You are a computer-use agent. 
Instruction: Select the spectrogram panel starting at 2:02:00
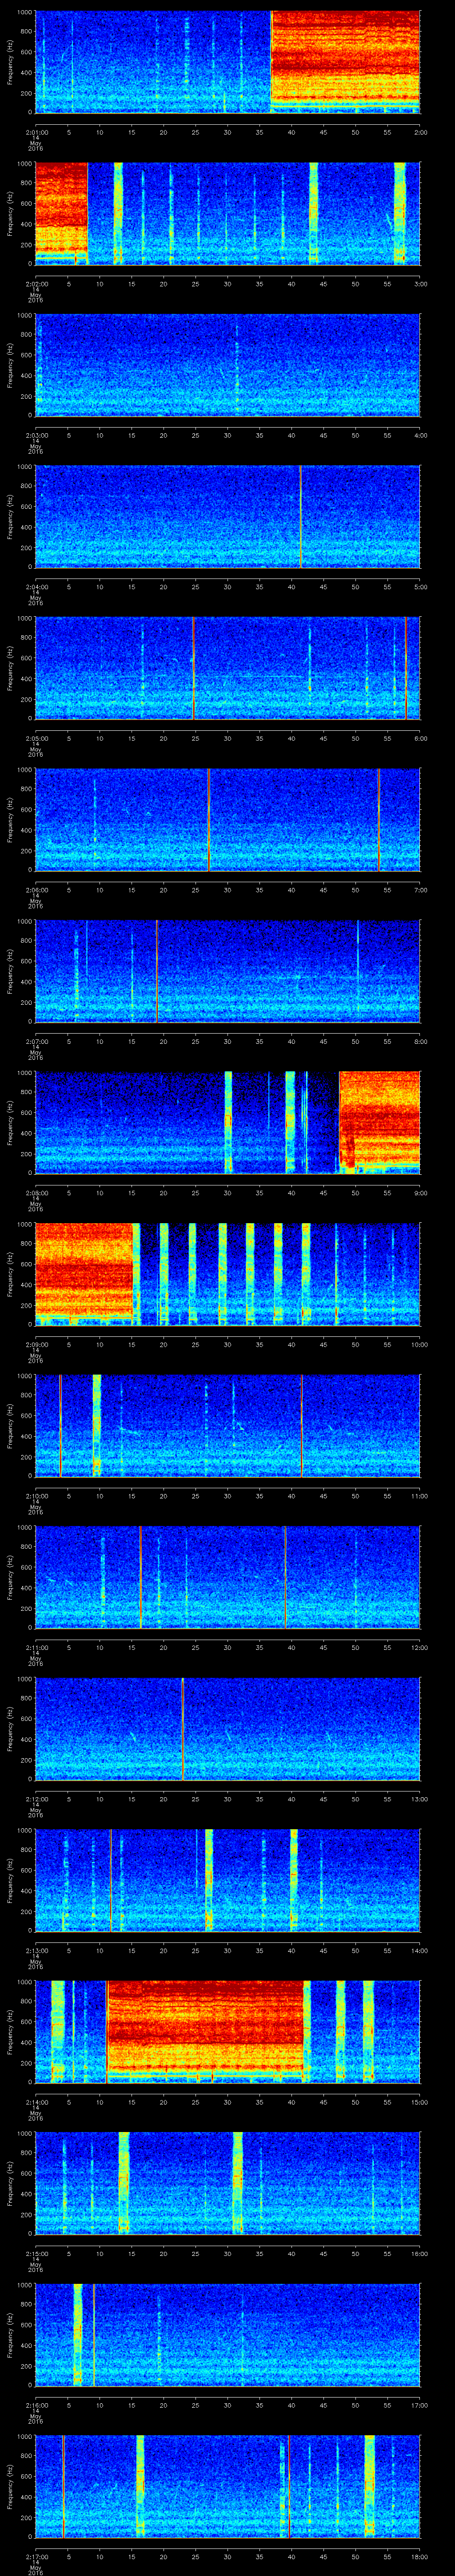click(227, 213)
